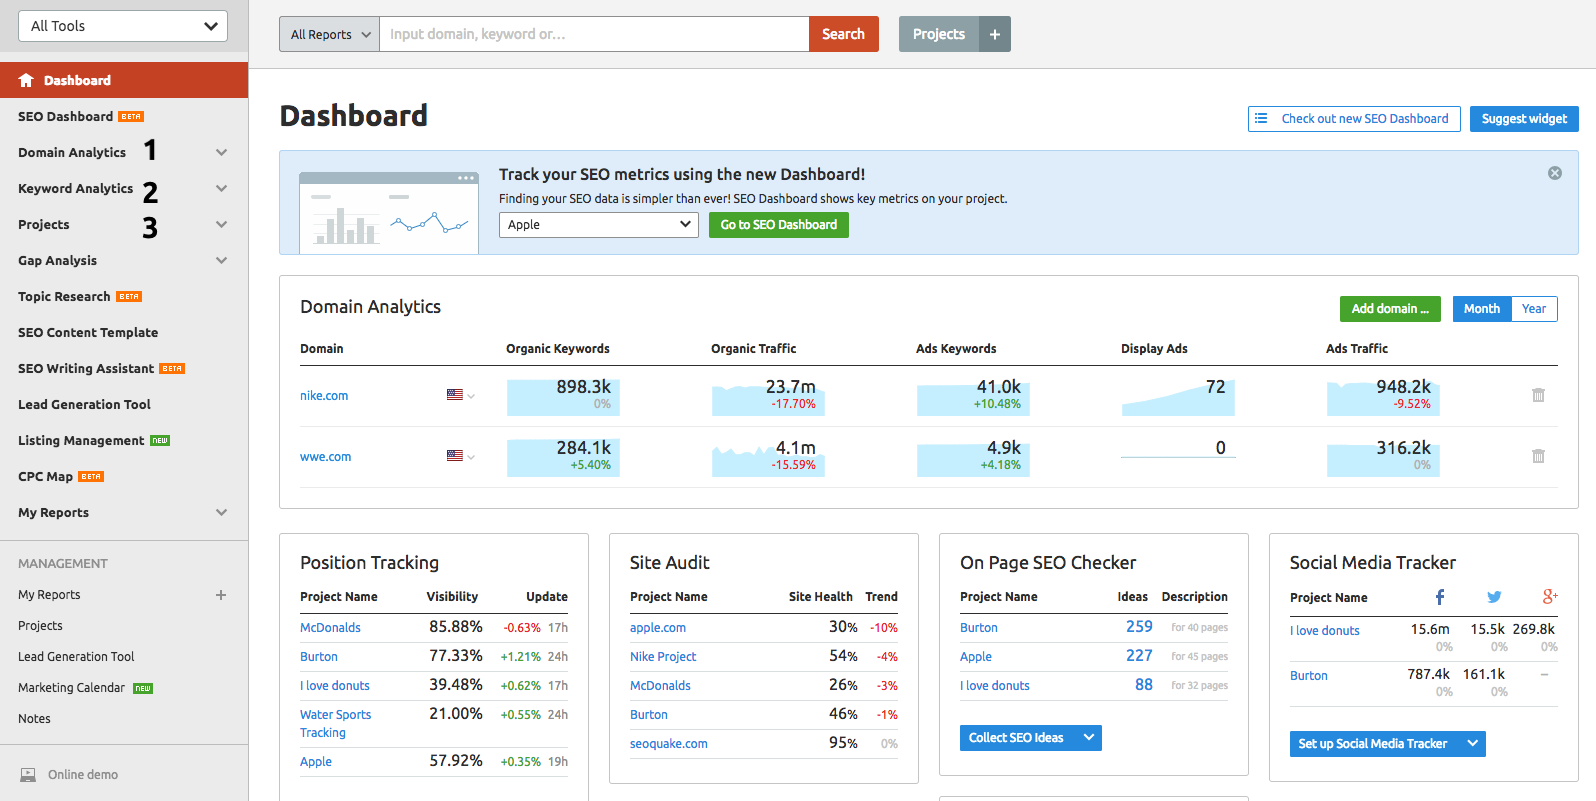Open Apple in Position Tracking

(x=316, y=762)
